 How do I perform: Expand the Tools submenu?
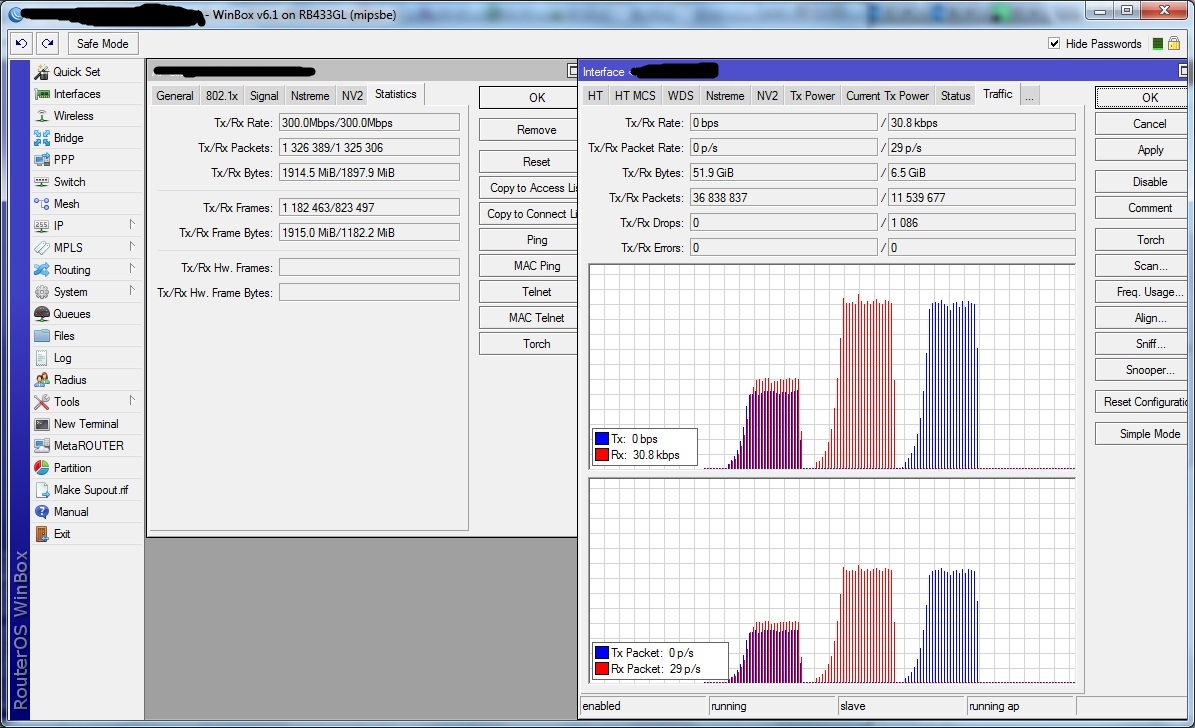[x=131, y=401]
